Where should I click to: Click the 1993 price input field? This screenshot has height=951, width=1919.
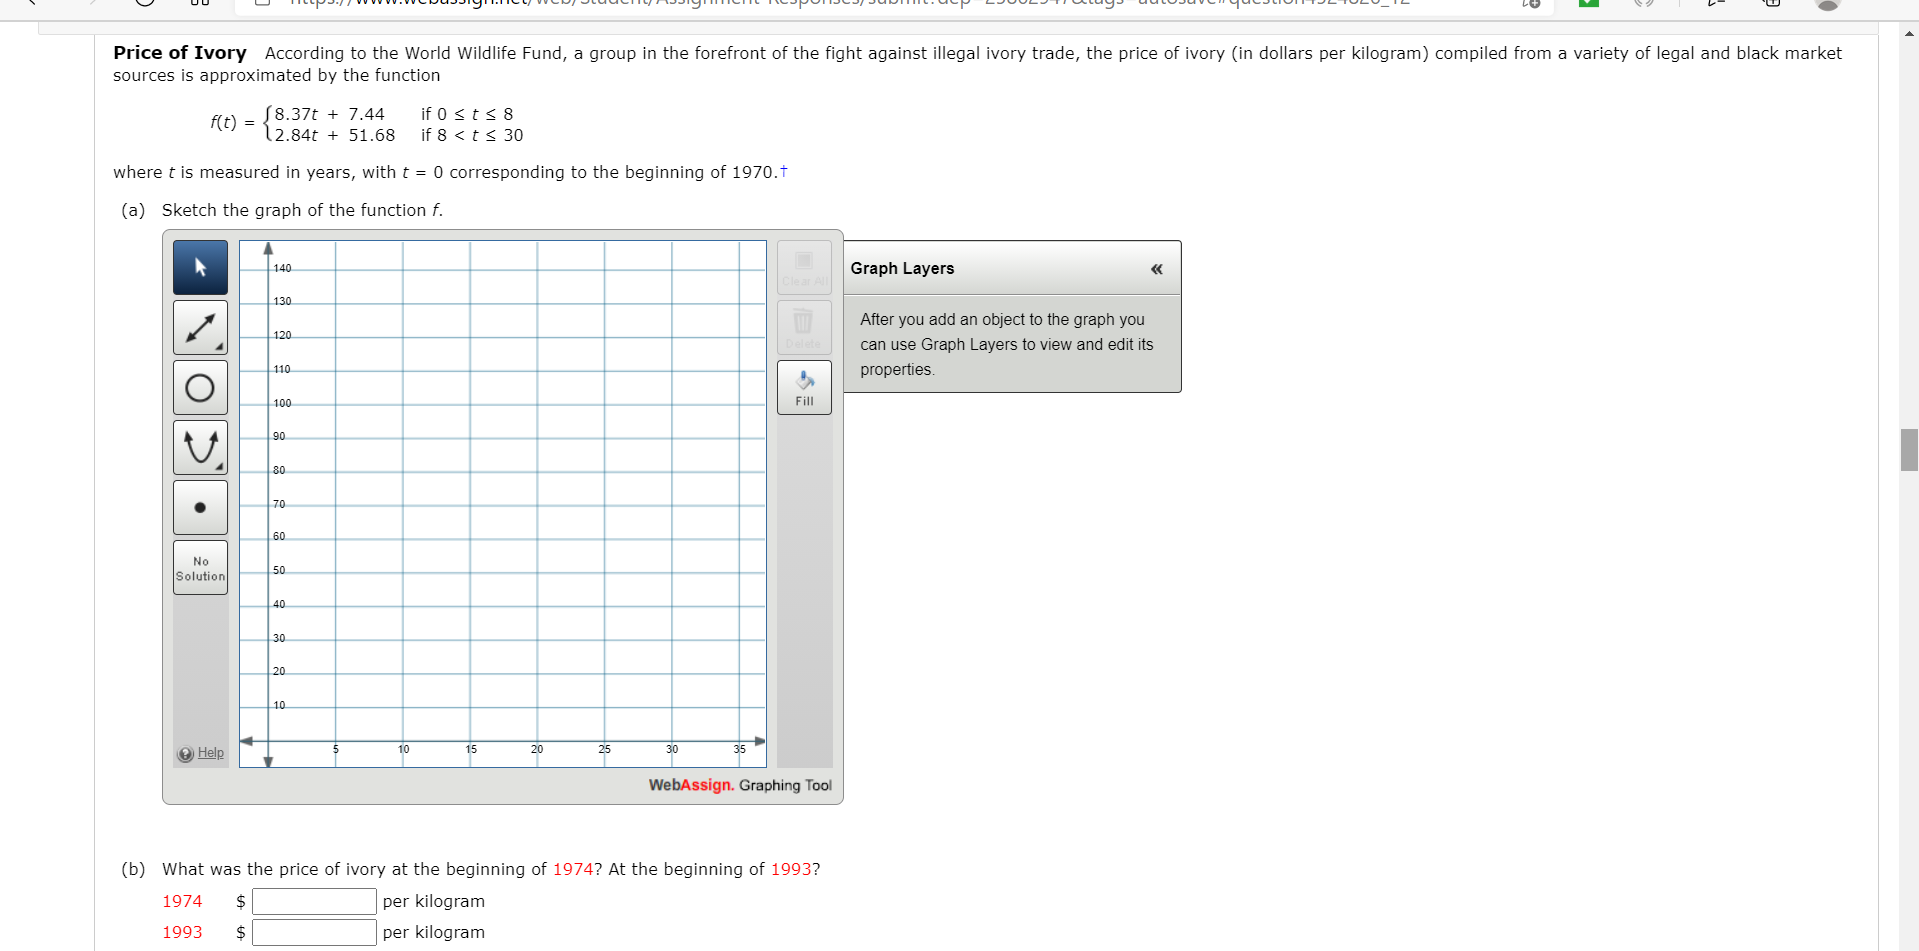[314, 932]
